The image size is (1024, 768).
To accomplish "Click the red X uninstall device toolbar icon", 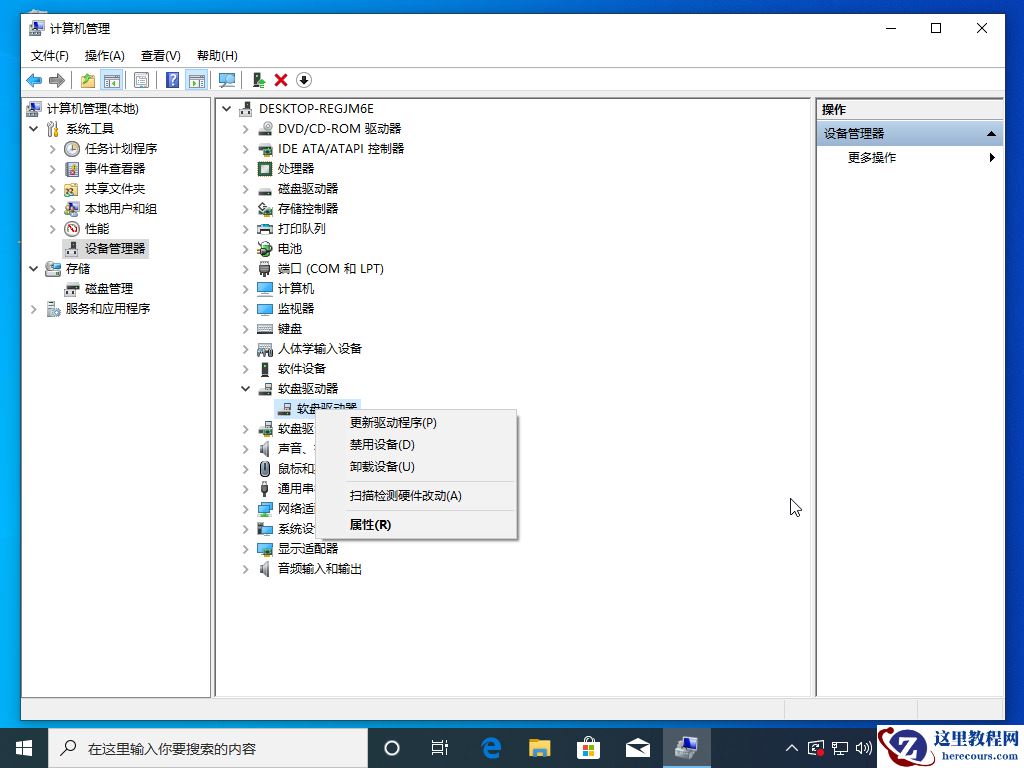I will (280, 80).
